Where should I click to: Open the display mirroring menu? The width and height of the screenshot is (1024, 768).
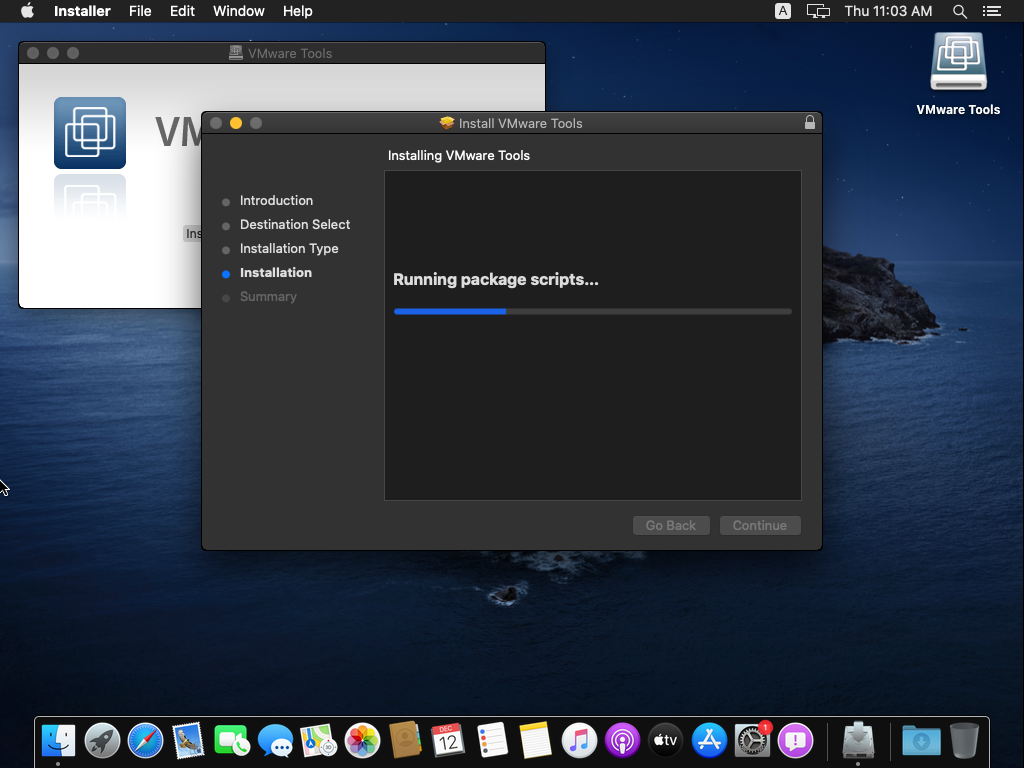pyautogui.click(x=819, y=11)
